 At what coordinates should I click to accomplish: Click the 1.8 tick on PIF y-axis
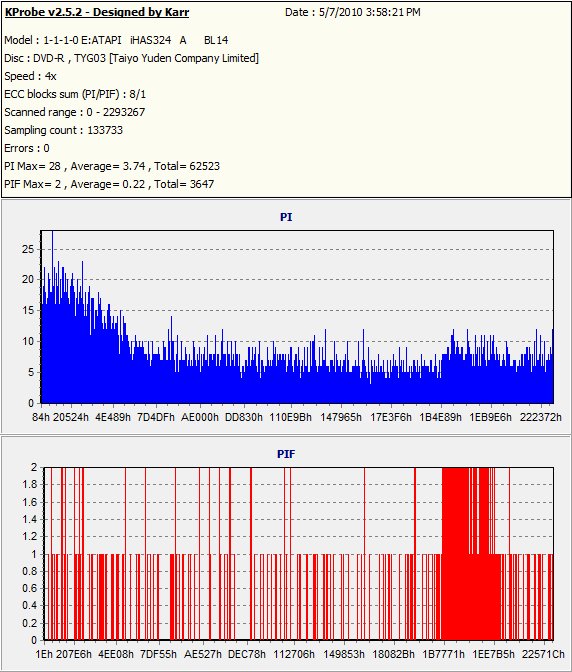[30, 484]
